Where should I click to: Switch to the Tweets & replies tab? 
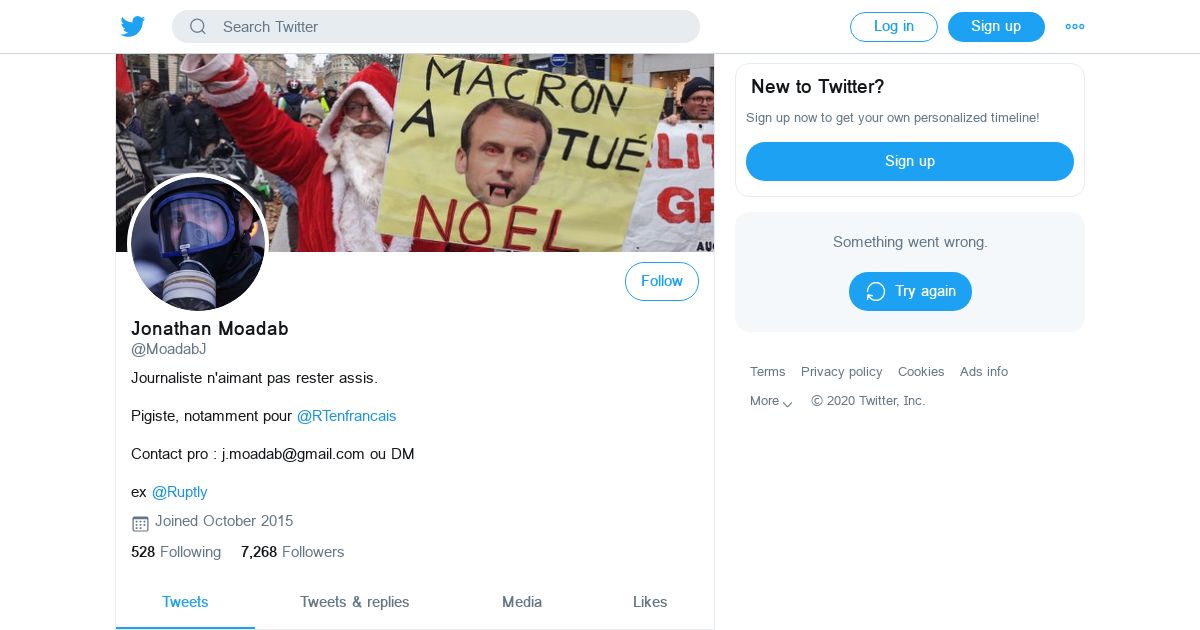355,602
